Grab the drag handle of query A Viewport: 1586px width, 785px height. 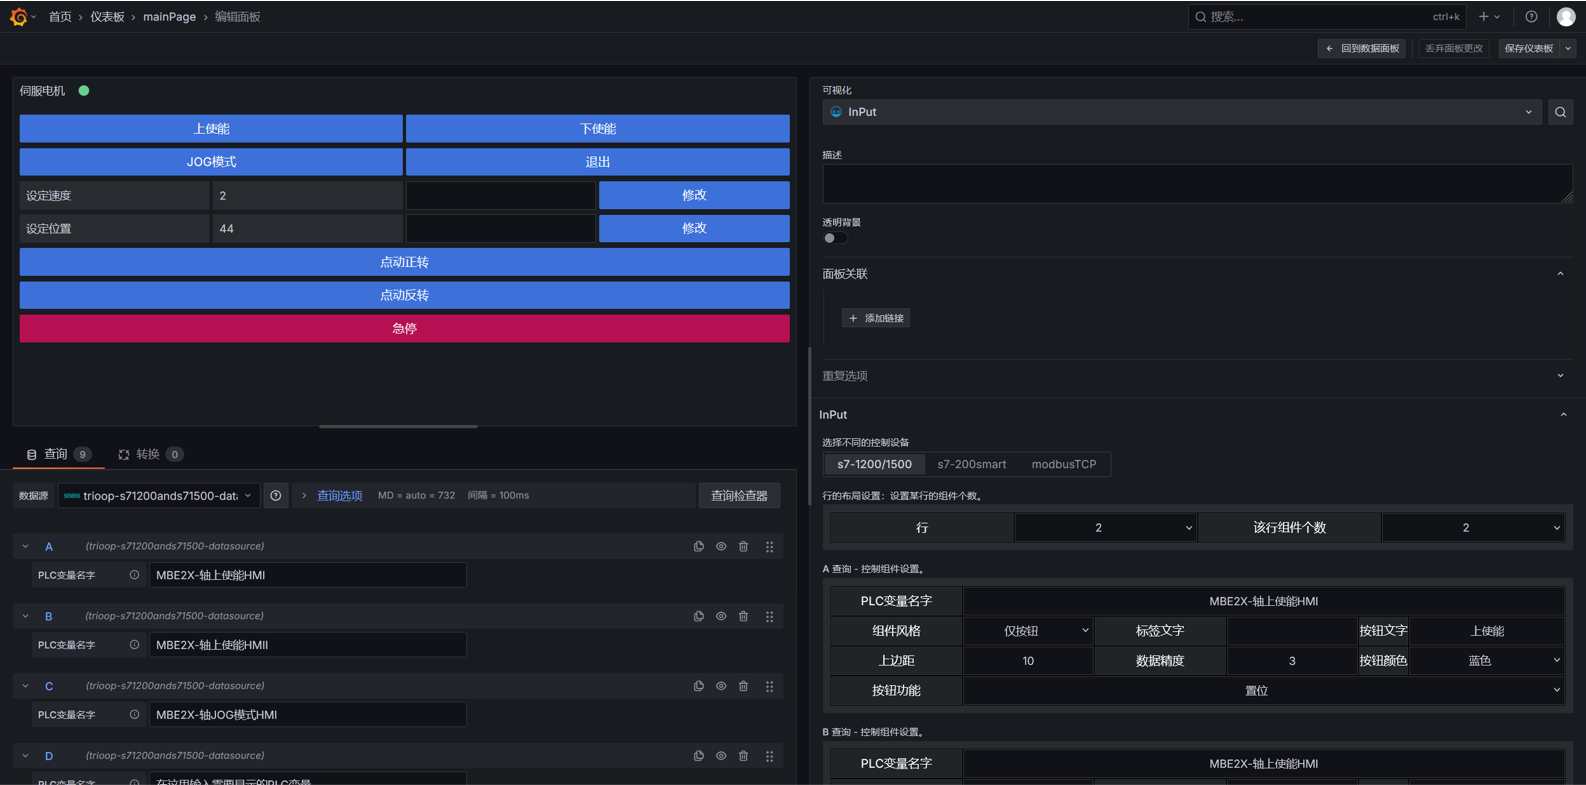[769, 547]
